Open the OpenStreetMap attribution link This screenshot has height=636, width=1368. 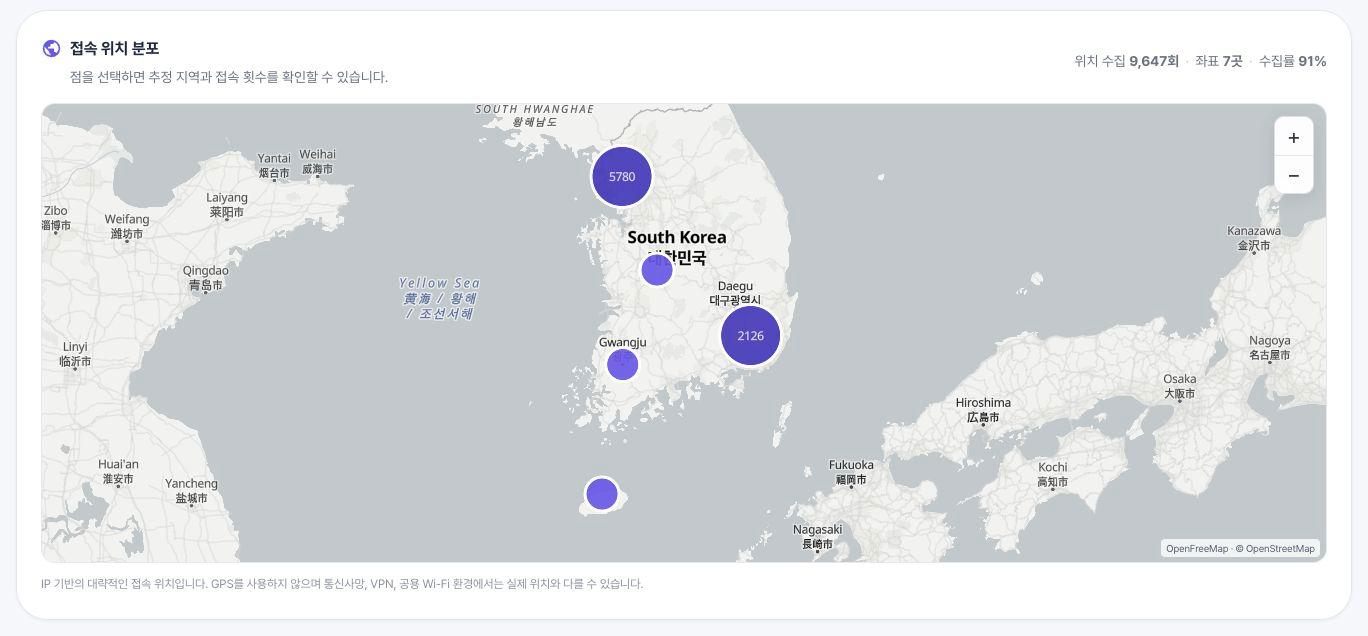pyautogui.click(x=1275, y=548)
